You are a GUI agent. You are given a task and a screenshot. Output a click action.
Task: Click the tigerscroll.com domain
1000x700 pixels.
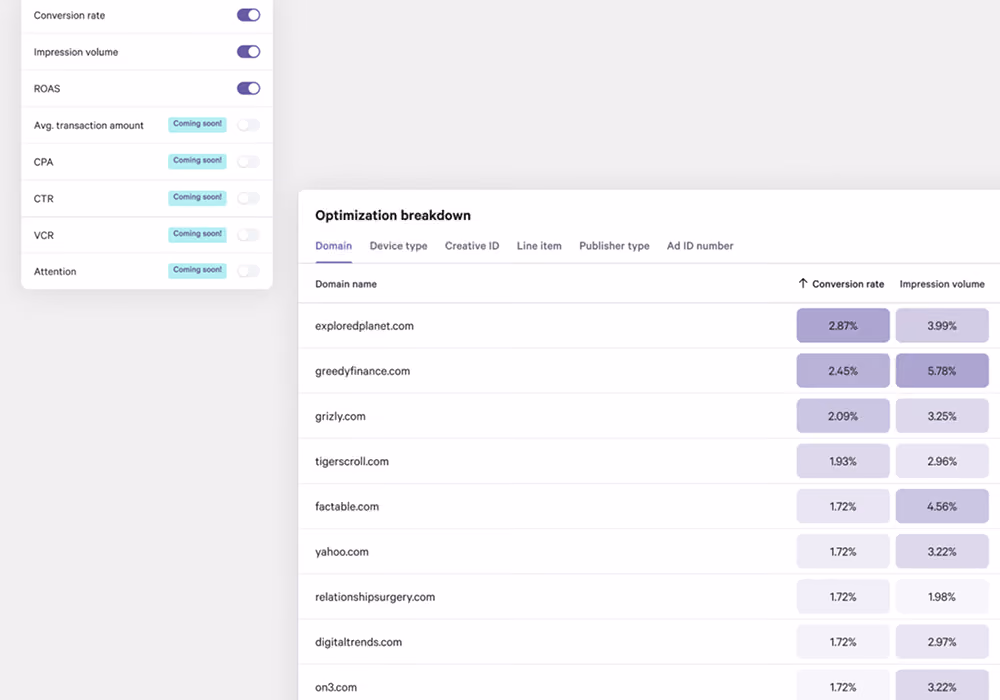(x=351, y=462)
